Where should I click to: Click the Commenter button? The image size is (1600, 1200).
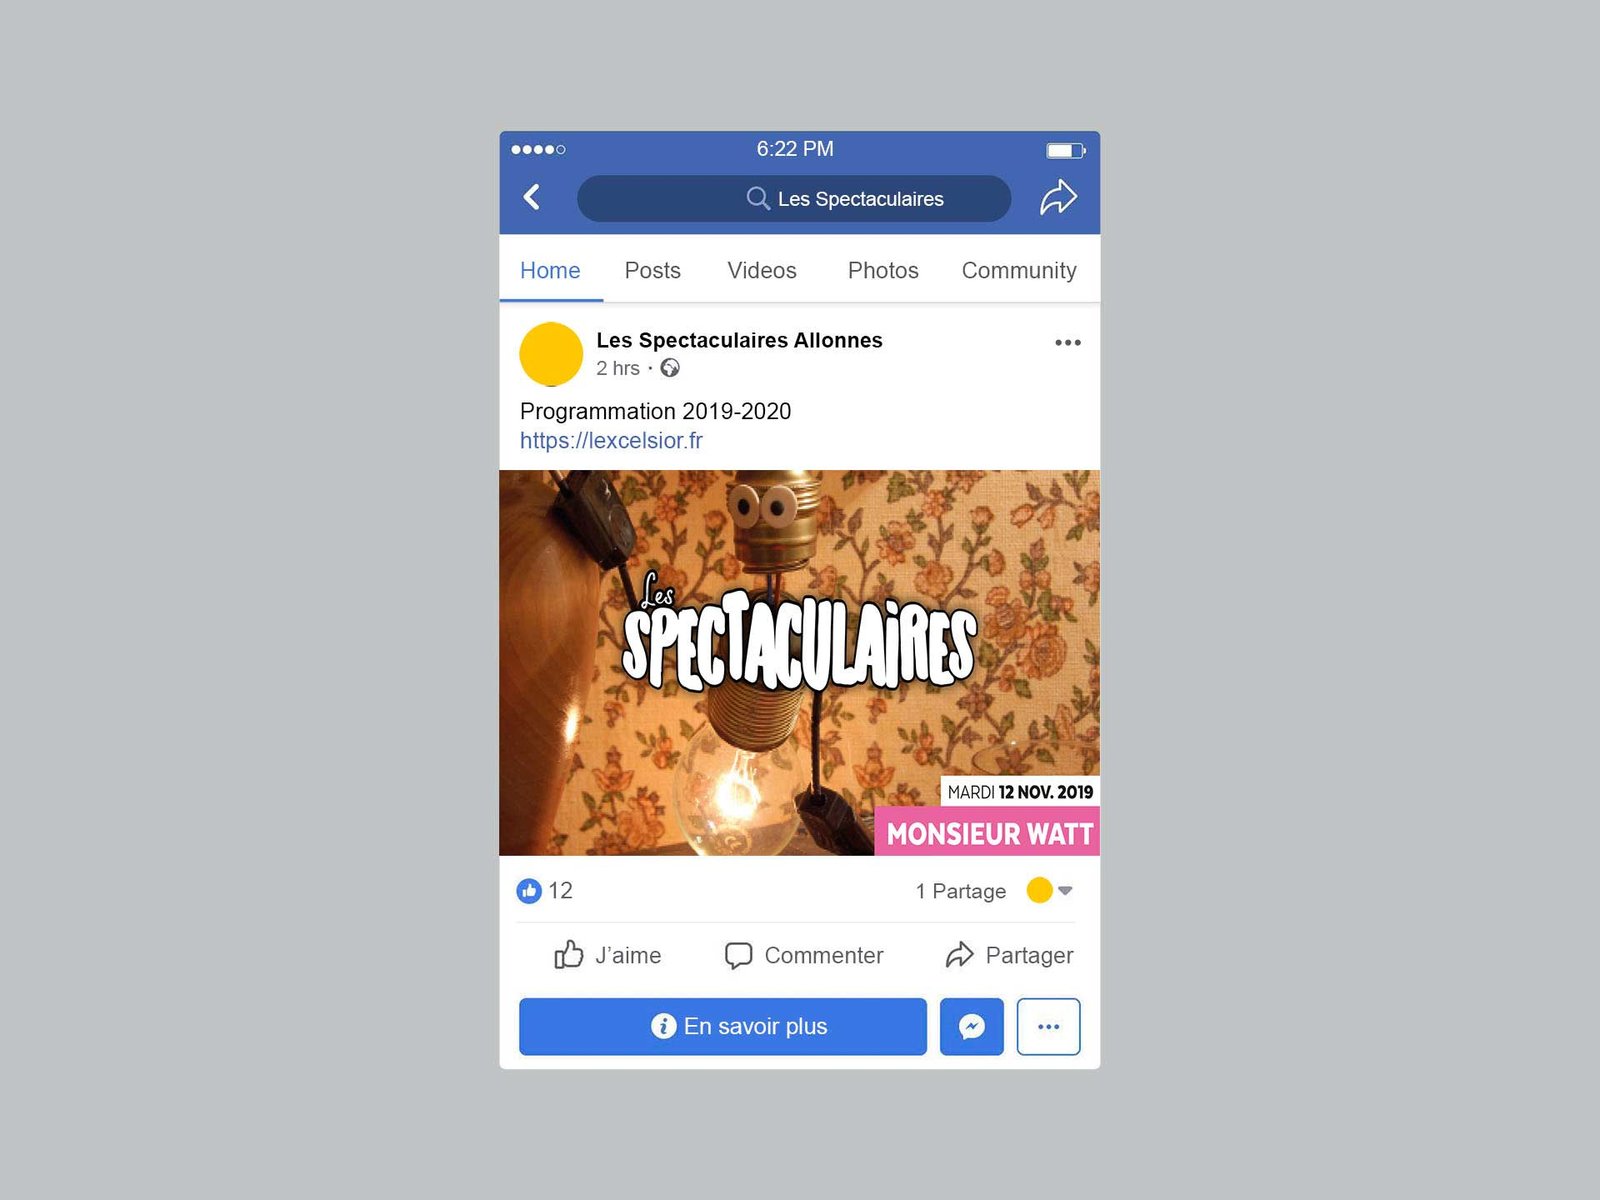804,955
